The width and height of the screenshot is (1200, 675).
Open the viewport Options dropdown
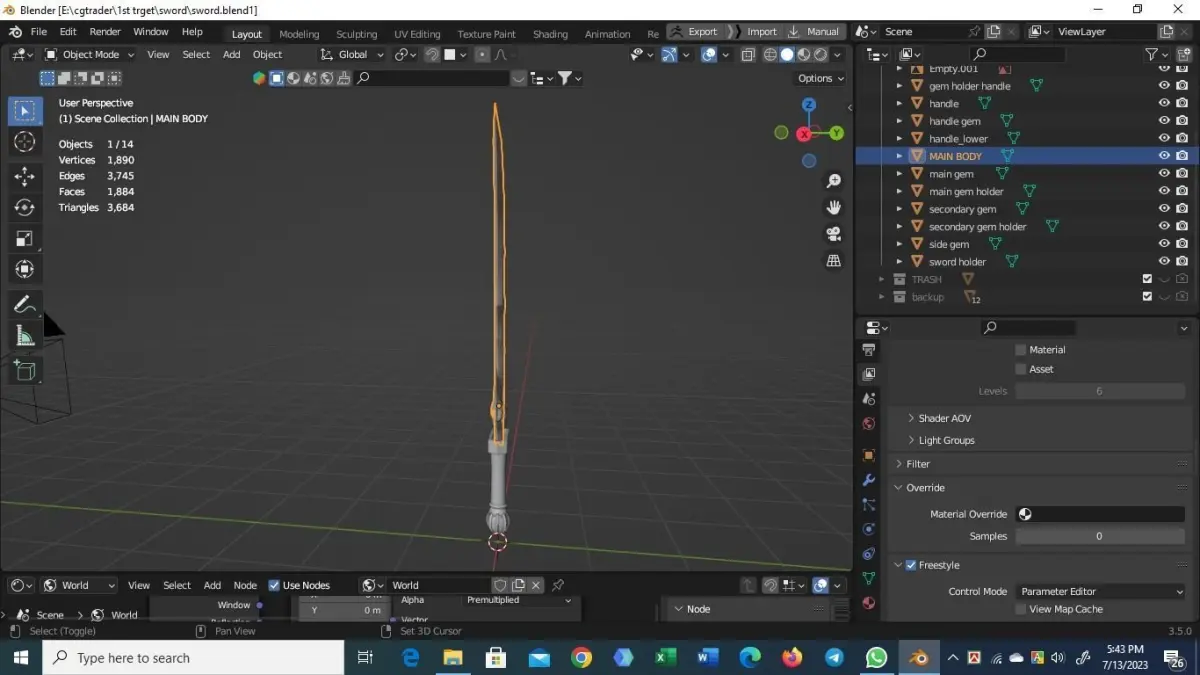820,78
